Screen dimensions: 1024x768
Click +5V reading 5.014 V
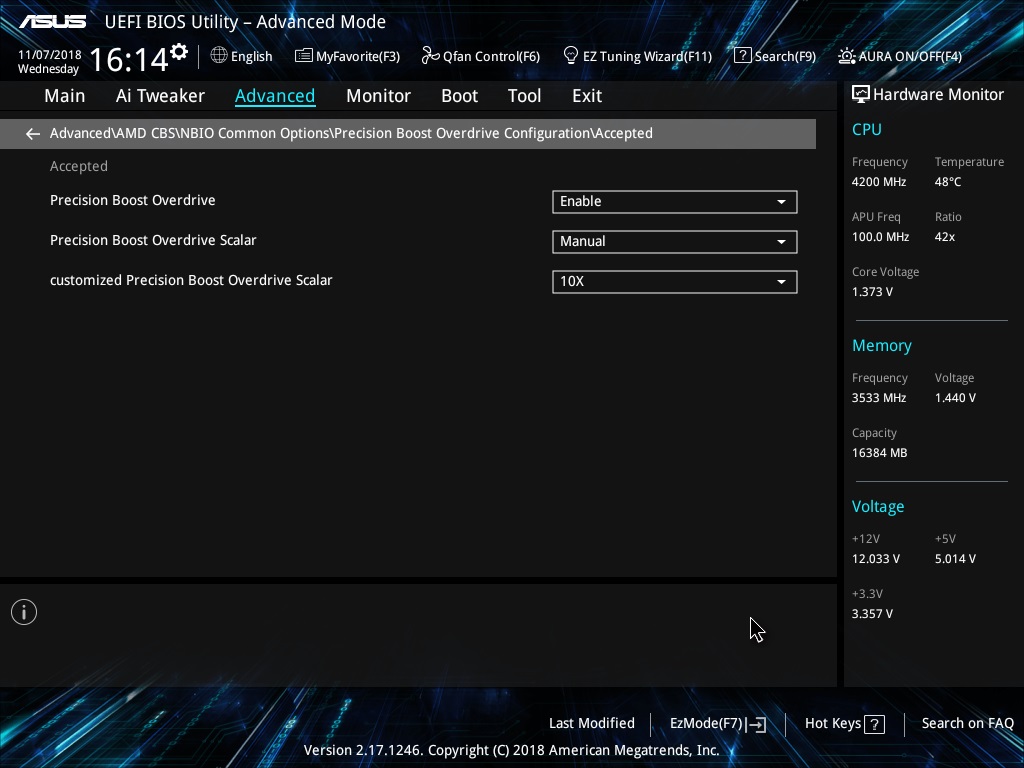(x=955, y=559)
